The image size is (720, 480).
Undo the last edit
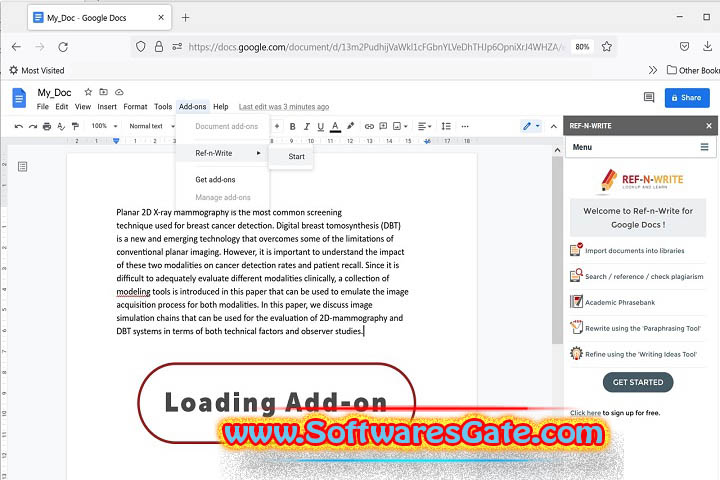18,126
